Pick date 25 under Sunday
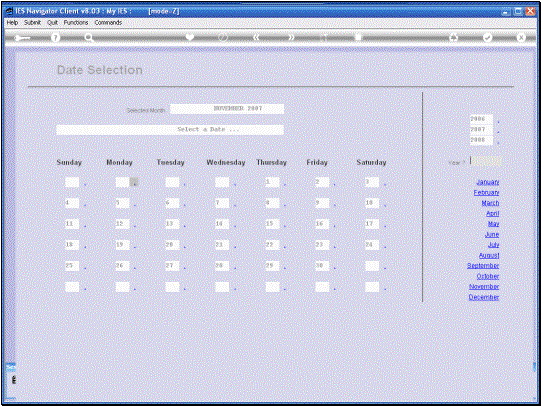 click(72, 266)
